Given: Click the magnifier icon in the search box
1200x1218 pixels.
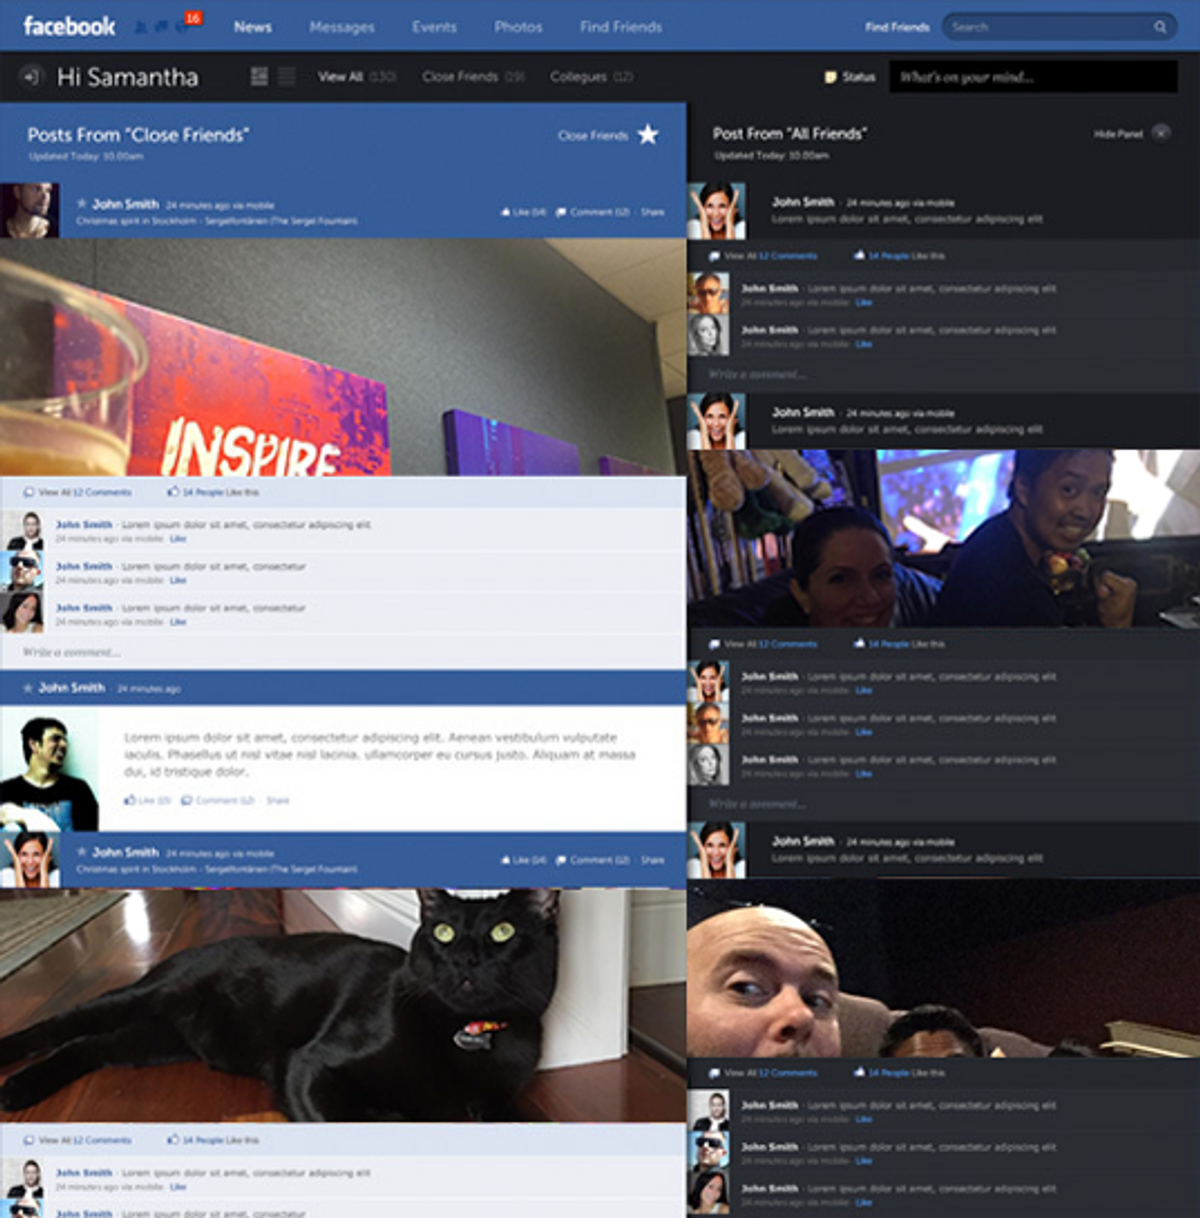Looking at the screenshot, I should point(1160,27).
